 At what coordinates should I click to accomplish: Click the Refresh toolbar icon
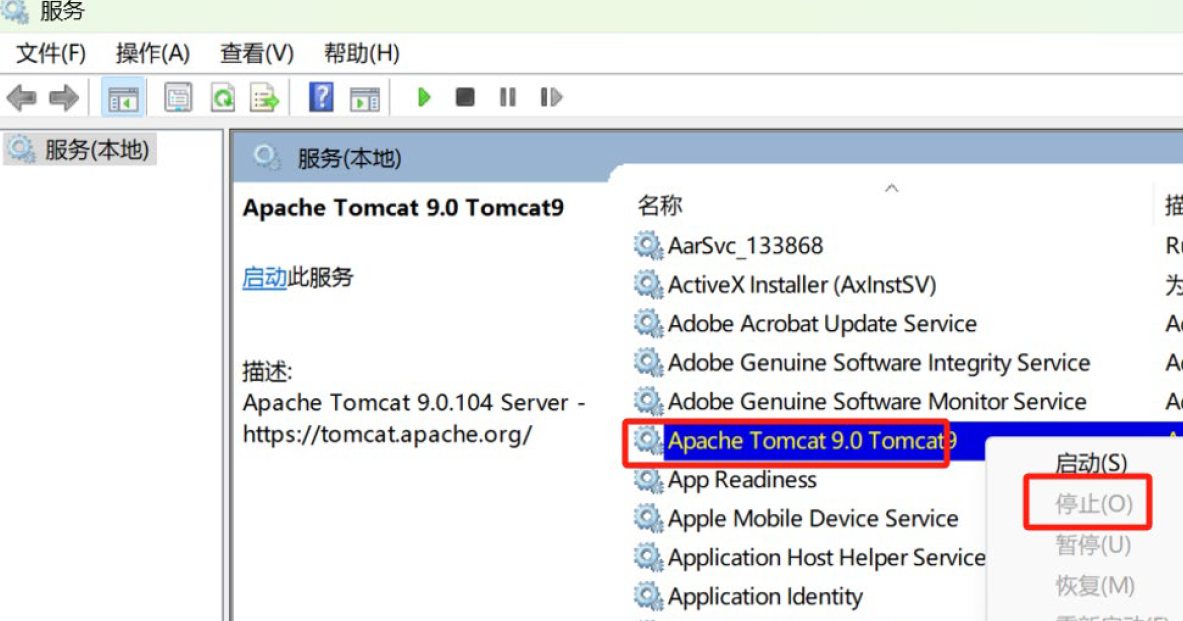pos(223,97)
